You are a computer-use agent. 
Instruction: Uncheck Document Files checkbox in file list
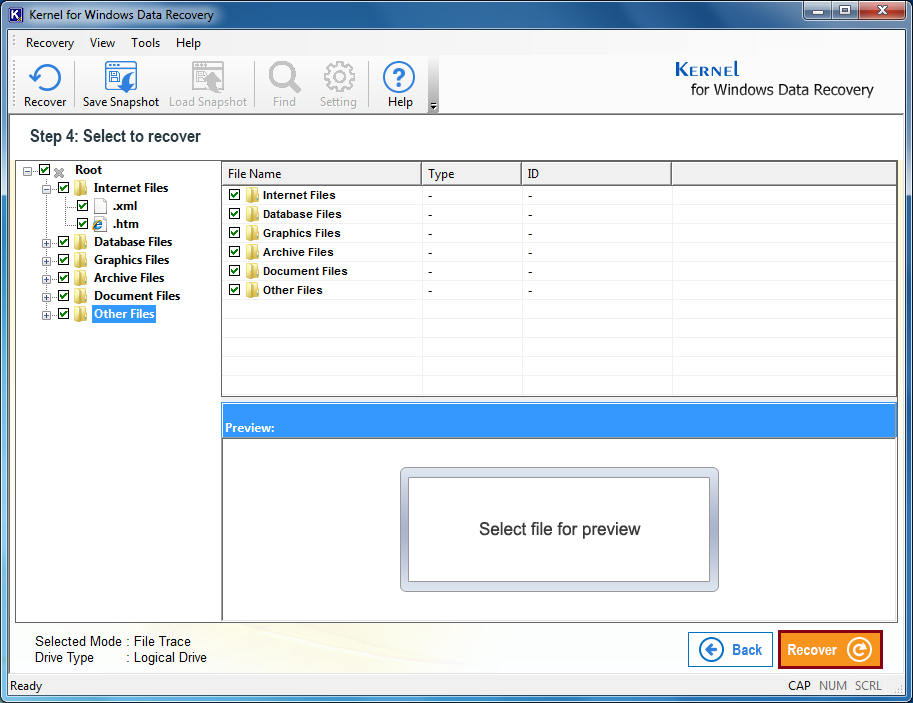235,271
